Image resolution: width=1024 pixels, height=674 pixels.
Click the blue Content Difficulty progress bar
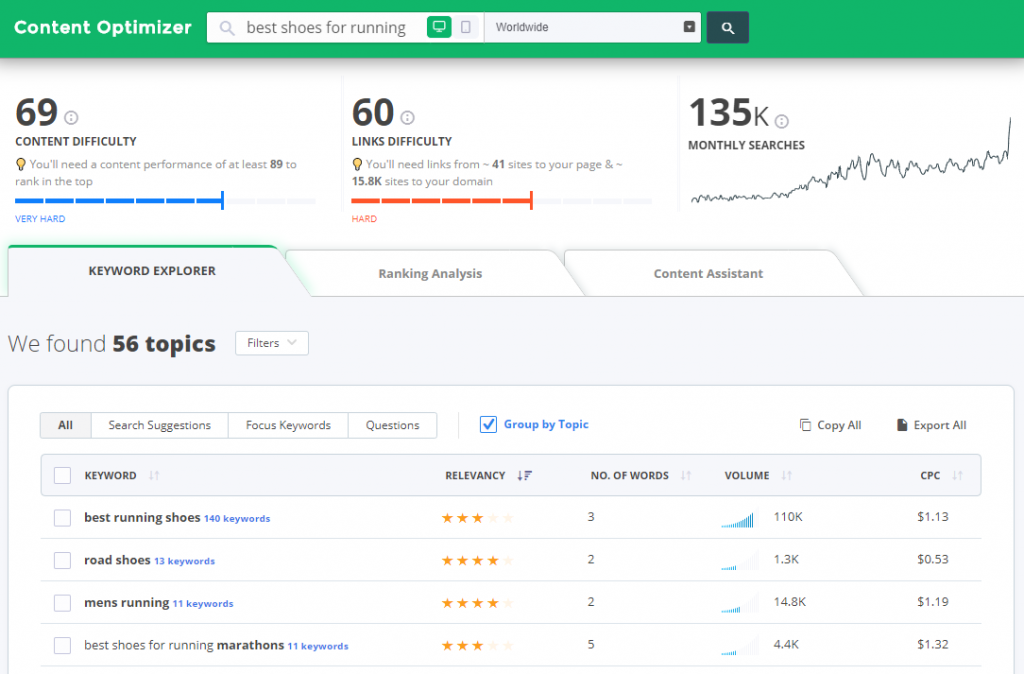coord(165,201)
